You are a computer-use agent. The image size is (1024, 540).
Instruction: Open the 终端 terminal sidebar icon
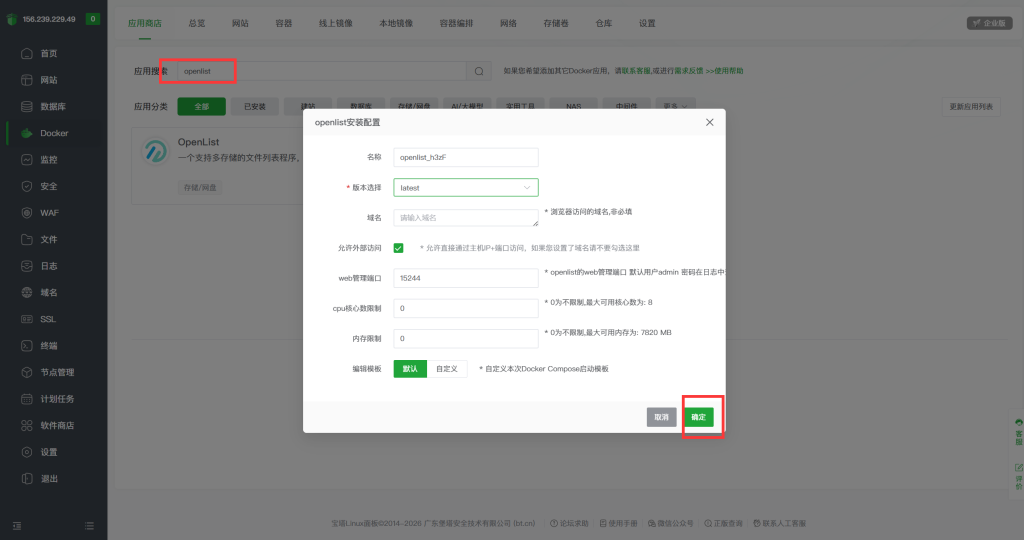coord(27,346)
